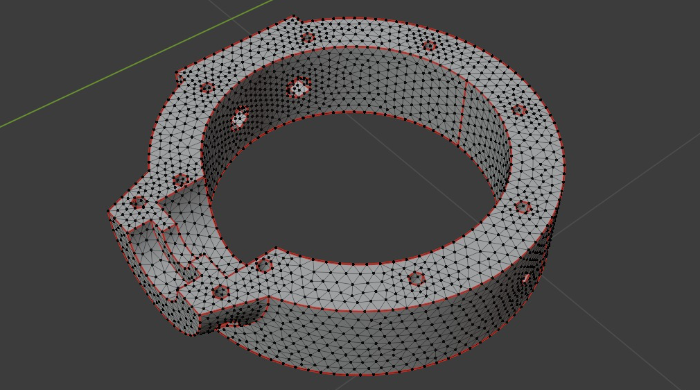Select the lower through-hole on the inner wall
The height and width of the screenshot is (390, 700).
[x=240, y=118]
